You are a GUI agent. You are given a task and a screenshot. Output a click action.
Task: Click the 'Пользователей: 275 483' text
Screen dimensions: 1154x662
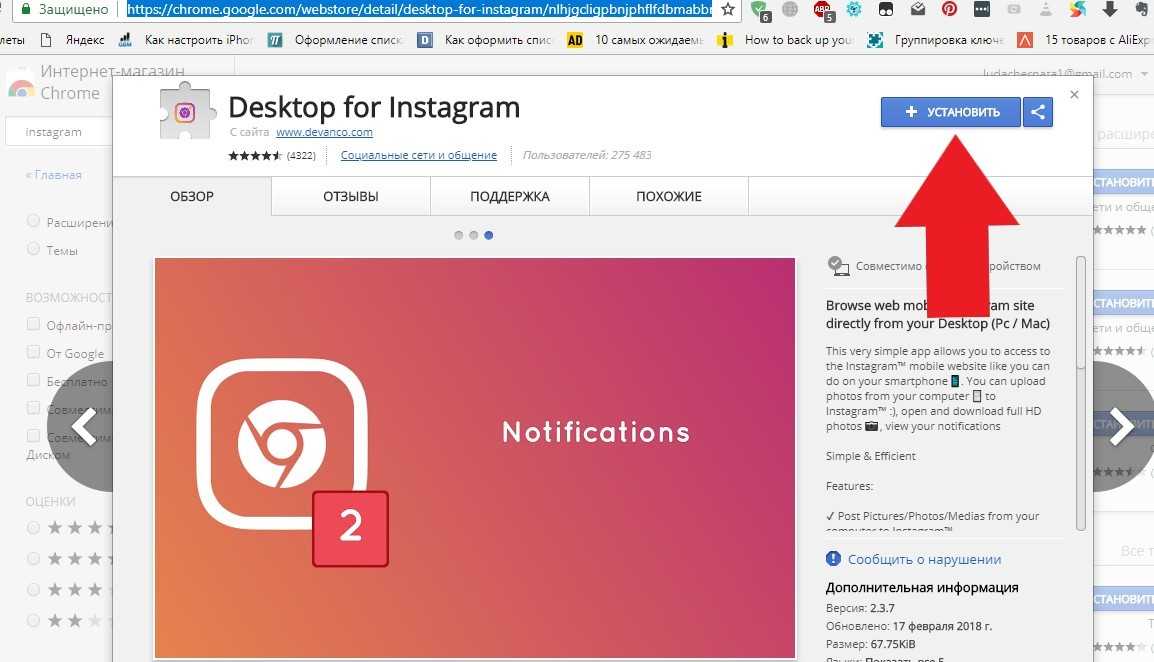point(587,155)
